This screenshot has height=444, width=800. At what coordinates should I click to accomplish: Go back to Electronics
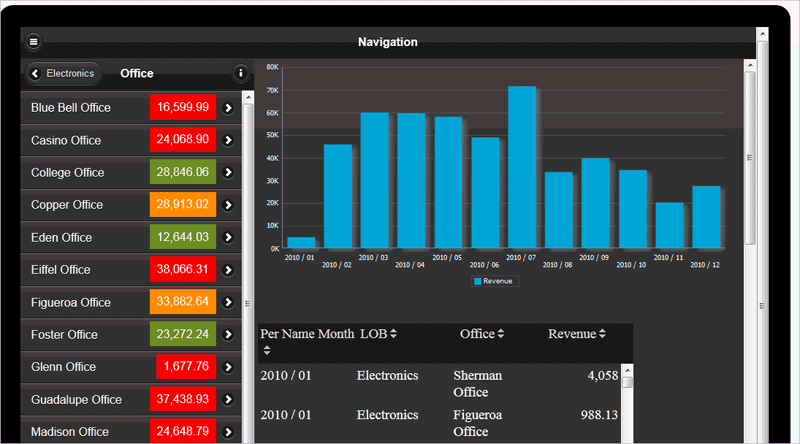[x=65, y=73]
